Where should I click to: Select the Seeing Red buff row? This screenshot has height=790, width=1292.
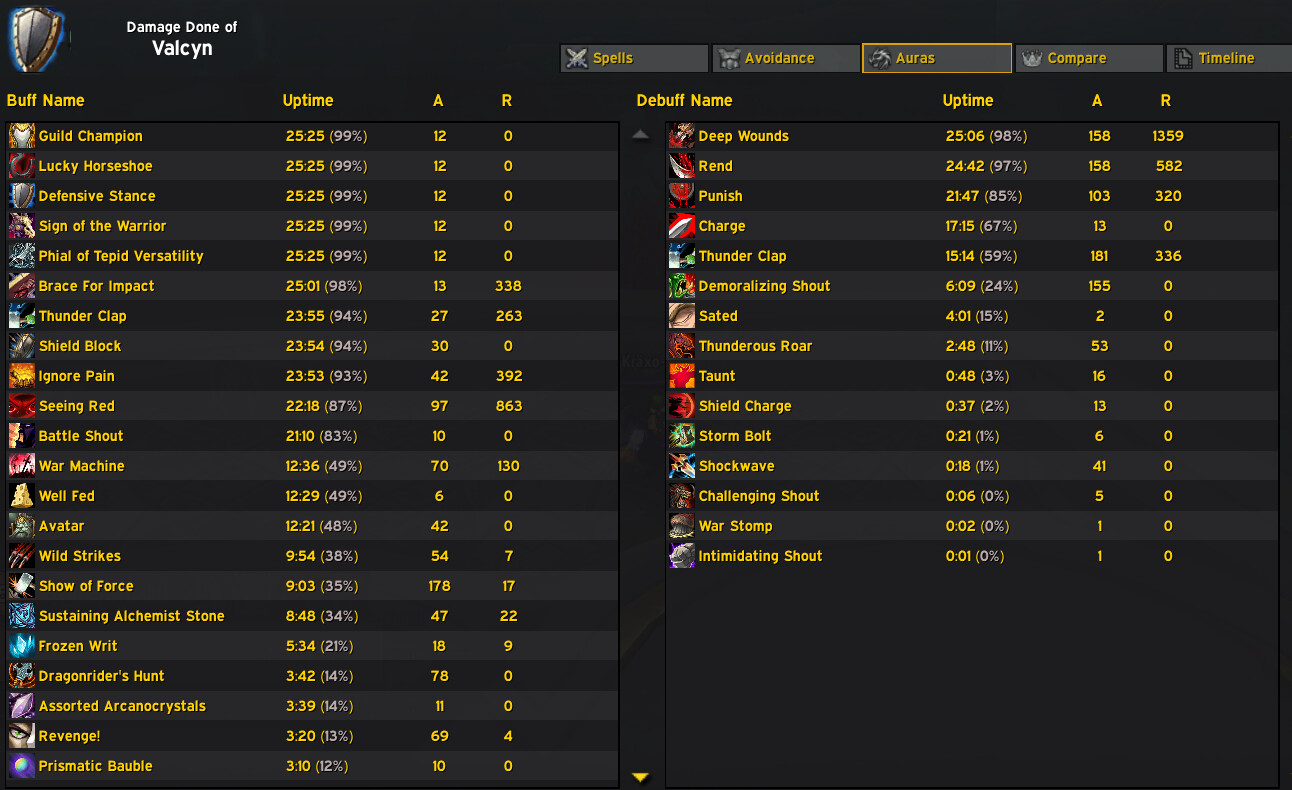click(312, 406)
